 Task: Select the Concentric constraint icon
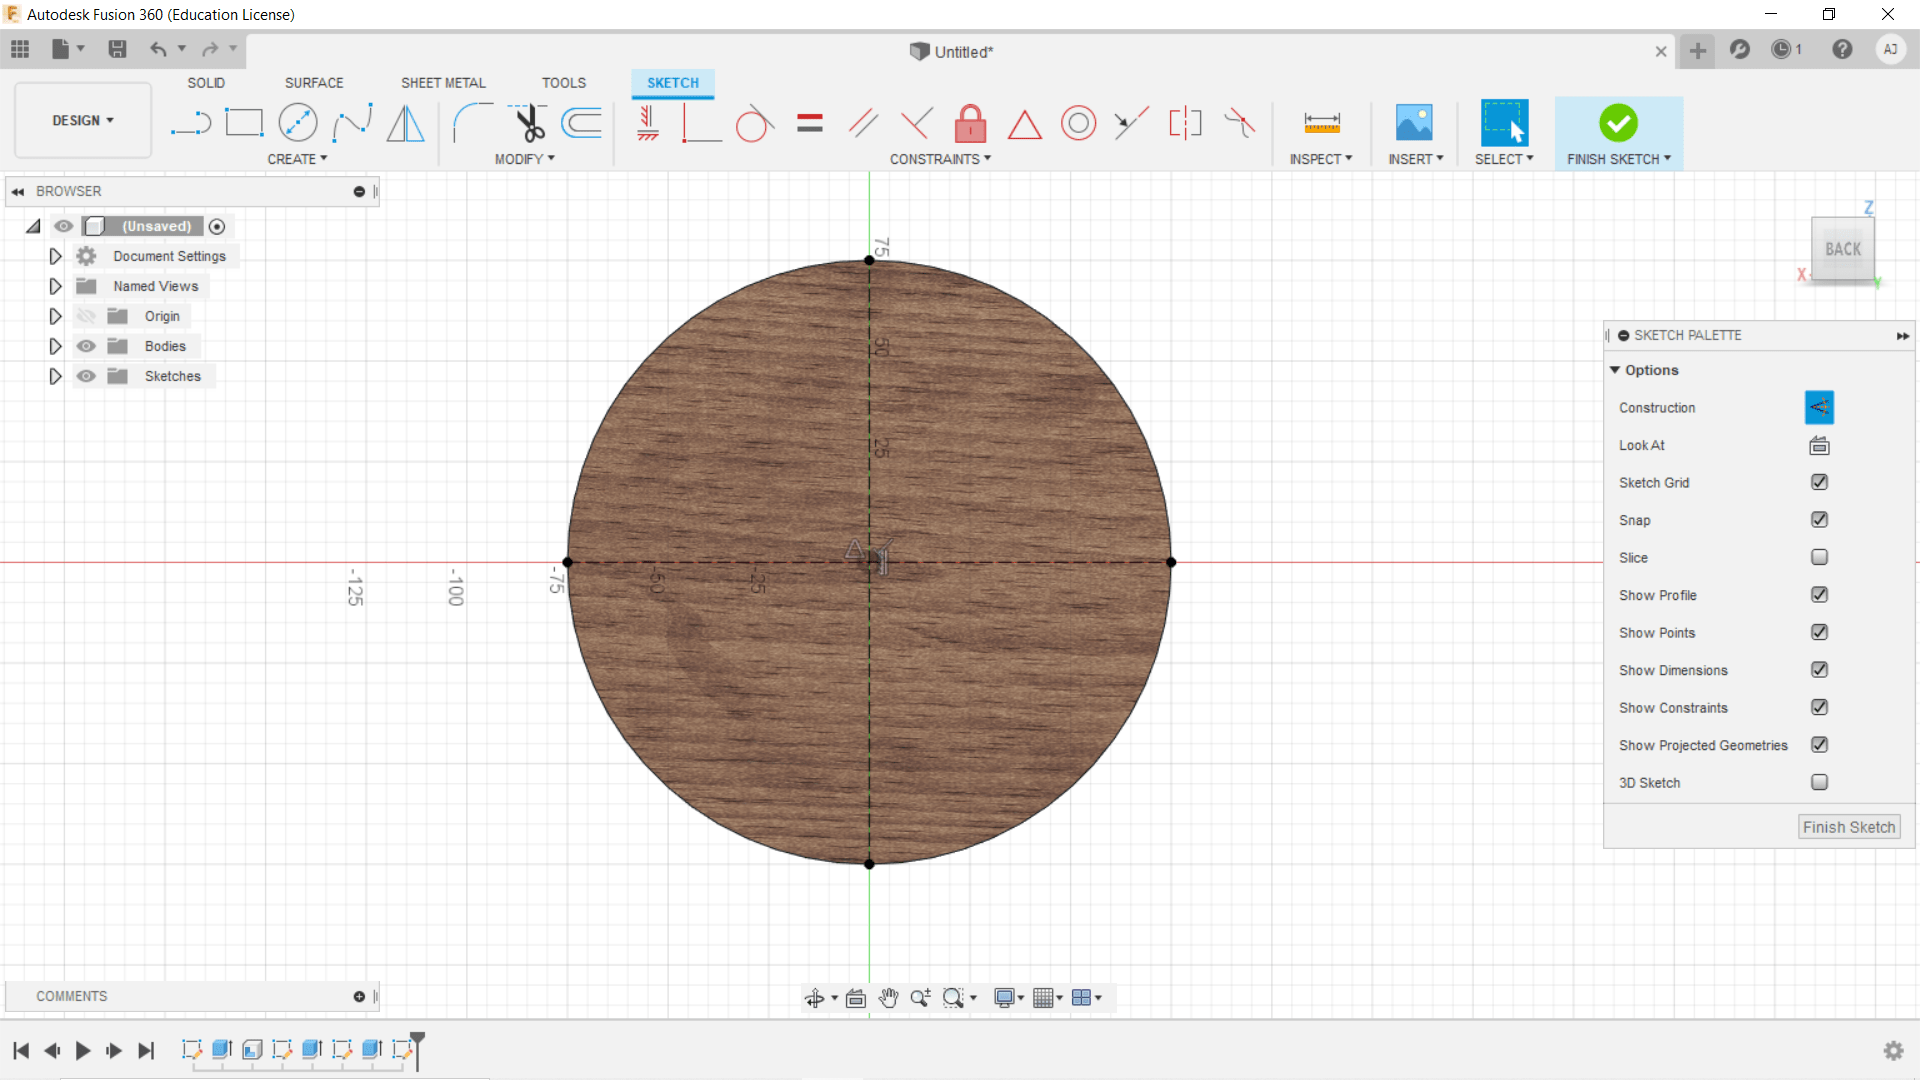coord(1078,123)
